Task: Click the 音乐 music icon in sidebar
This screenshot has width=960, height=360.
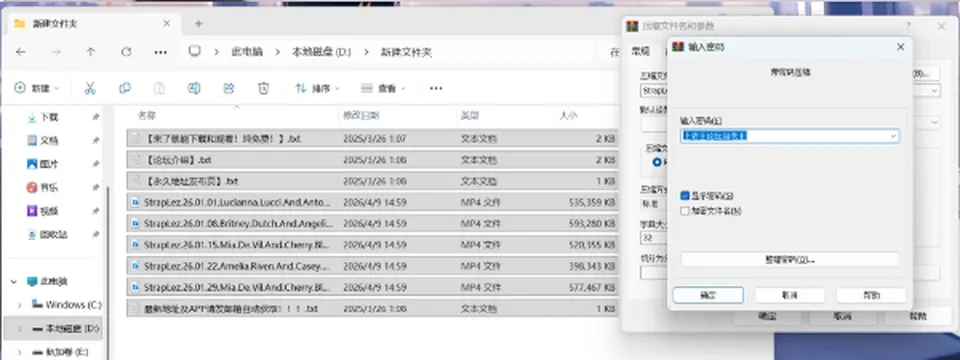Action: coord(32,187)
